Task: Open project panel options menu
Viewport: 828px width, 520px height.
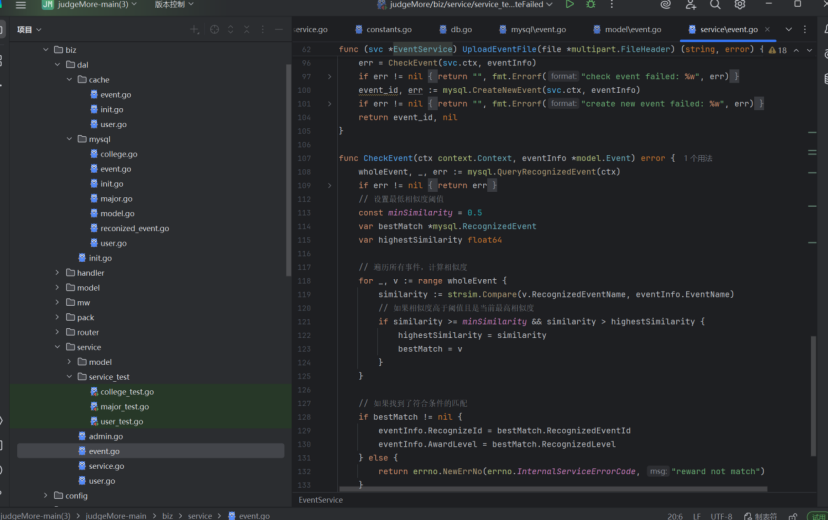Action: (x=262, y=30)
